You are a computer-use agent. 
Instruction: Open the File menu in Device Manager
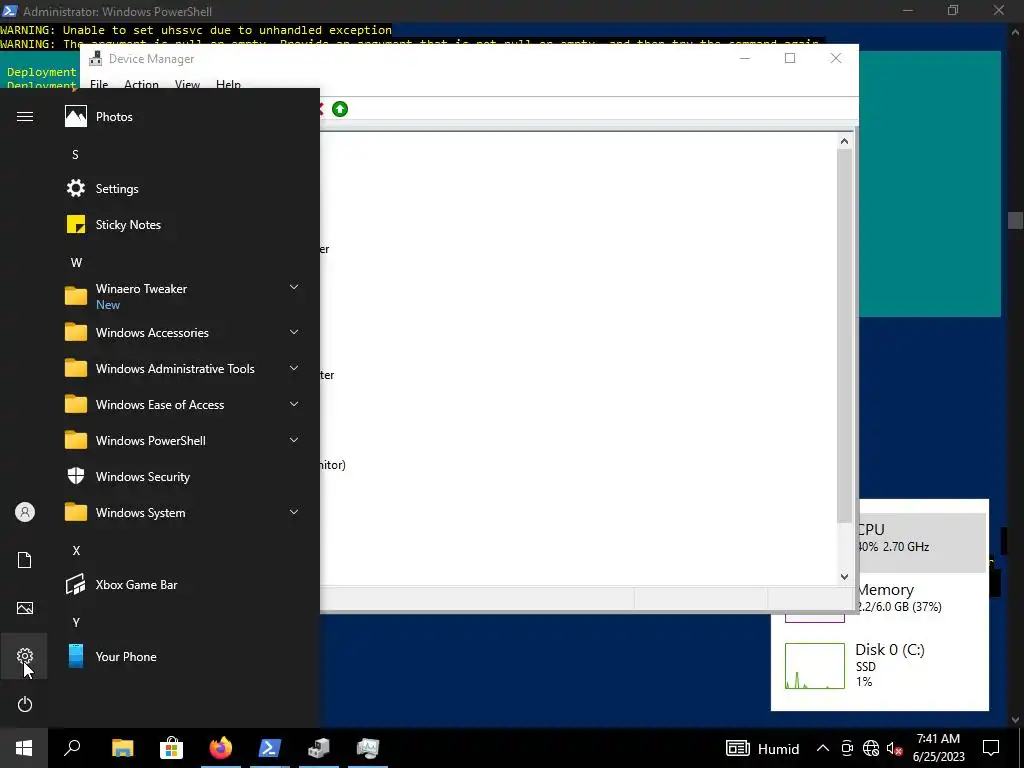[x=99, y=84]
